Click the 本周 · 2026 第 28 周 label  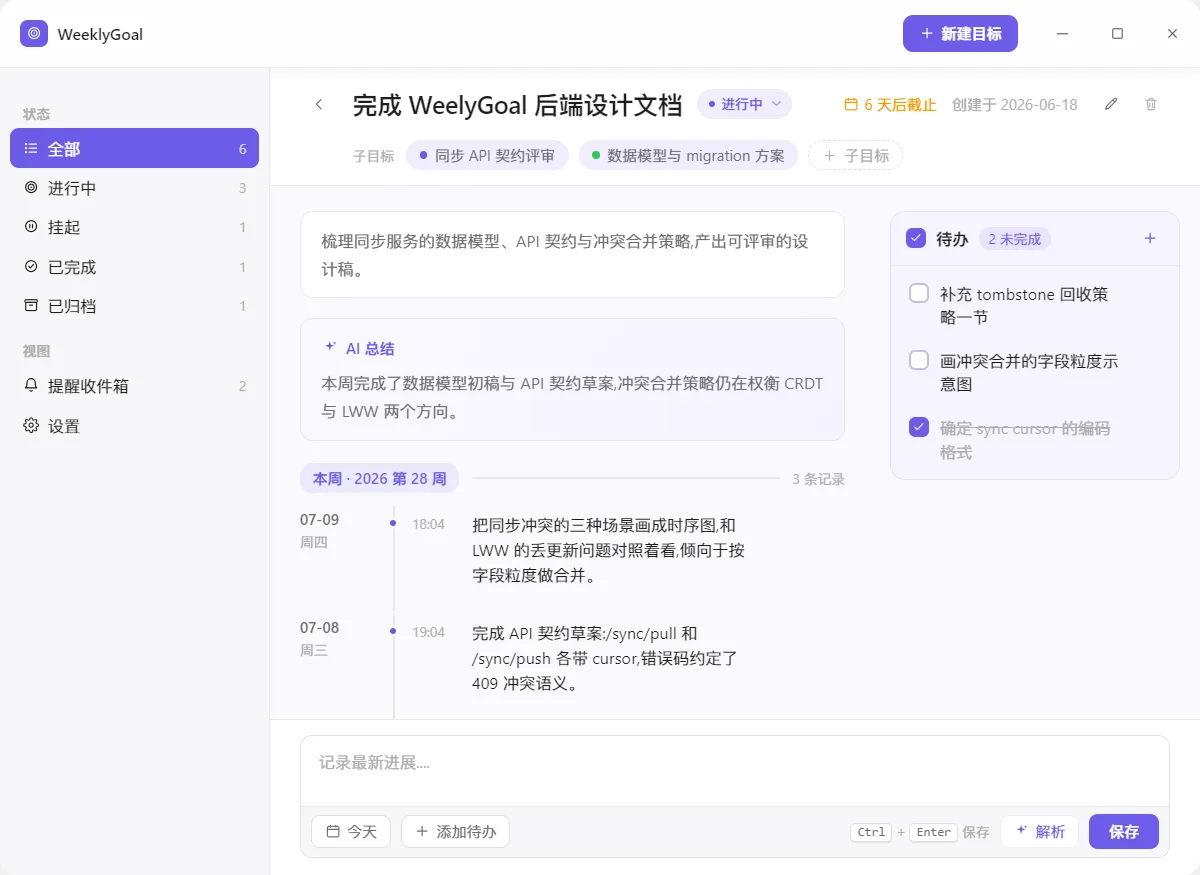coord(379,478)
